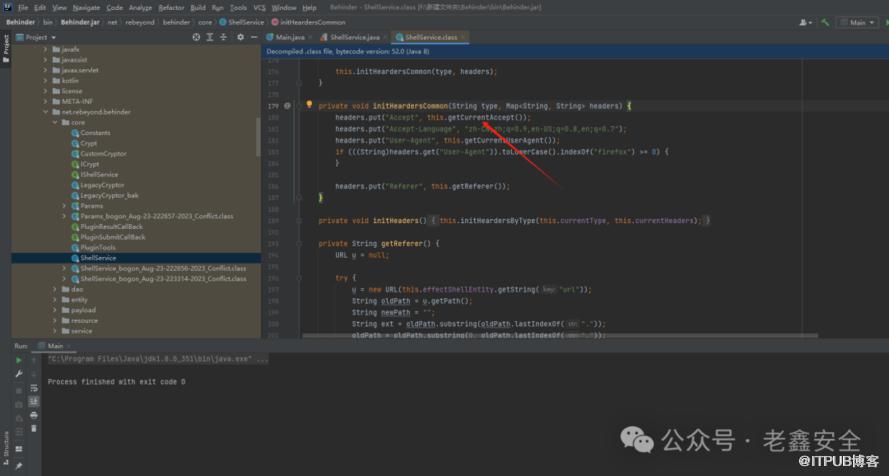889x476 pixels.
Task: Toggle the Project tool window side tab
Action: pos(5,47)
